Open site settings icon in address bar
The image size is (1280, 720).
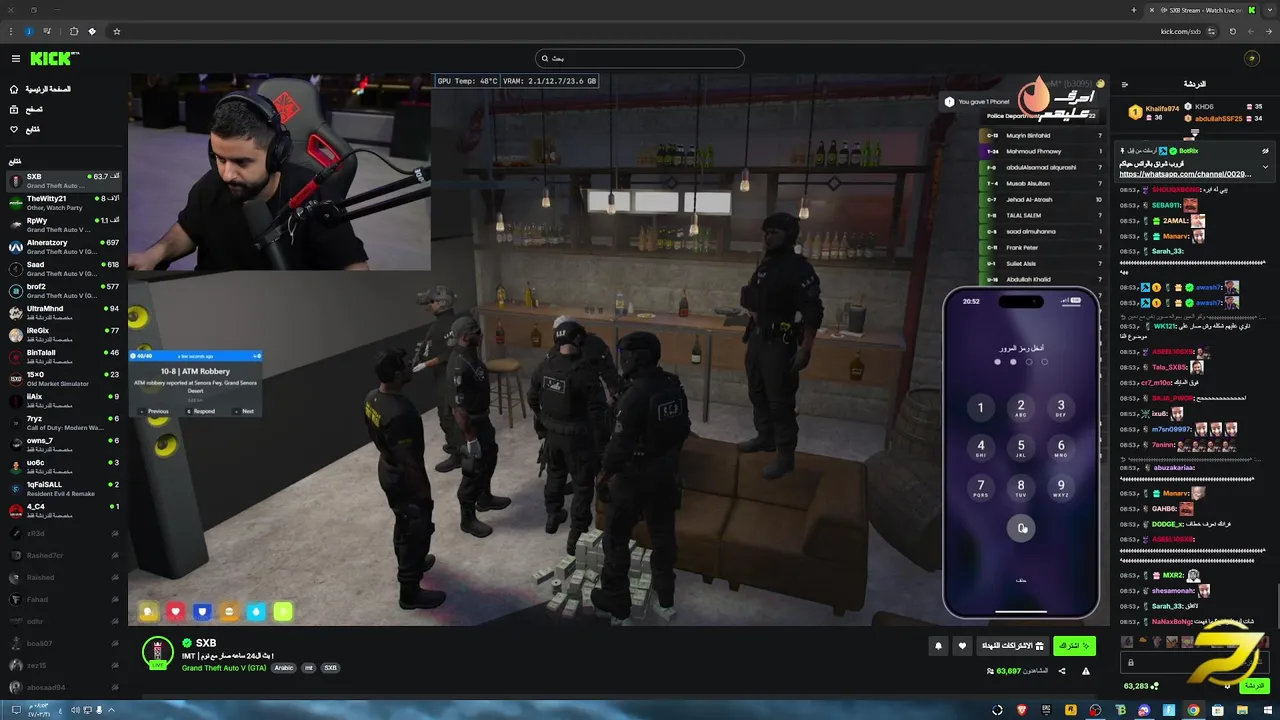1213,31
